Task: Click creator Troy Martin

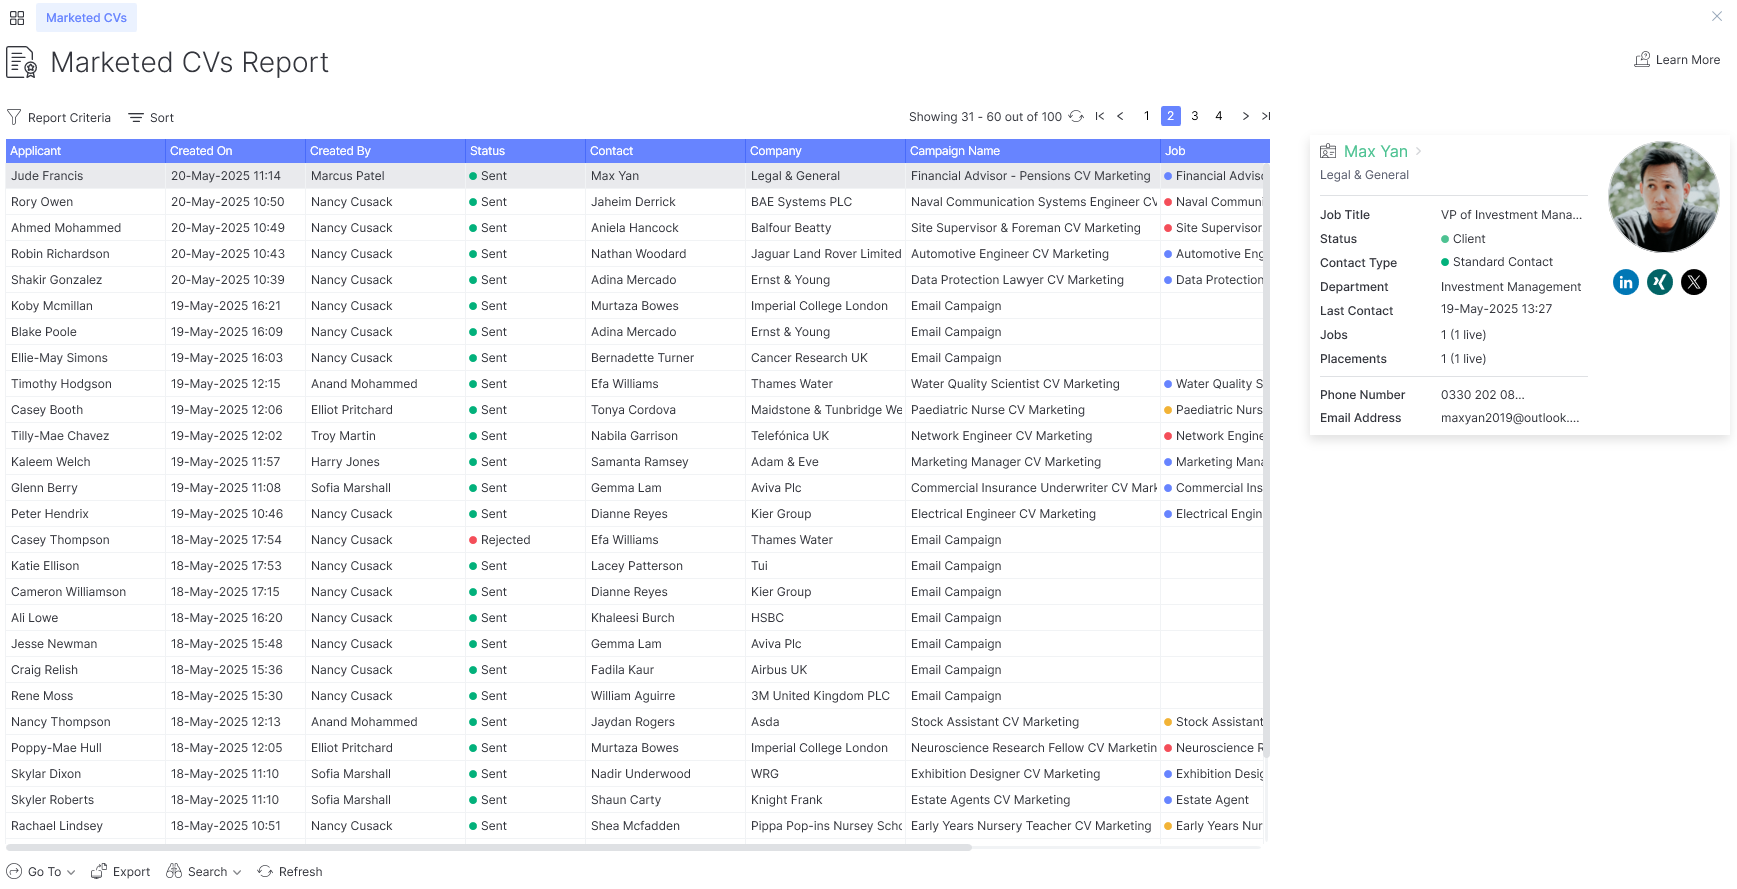Action: tap(343, 436)
